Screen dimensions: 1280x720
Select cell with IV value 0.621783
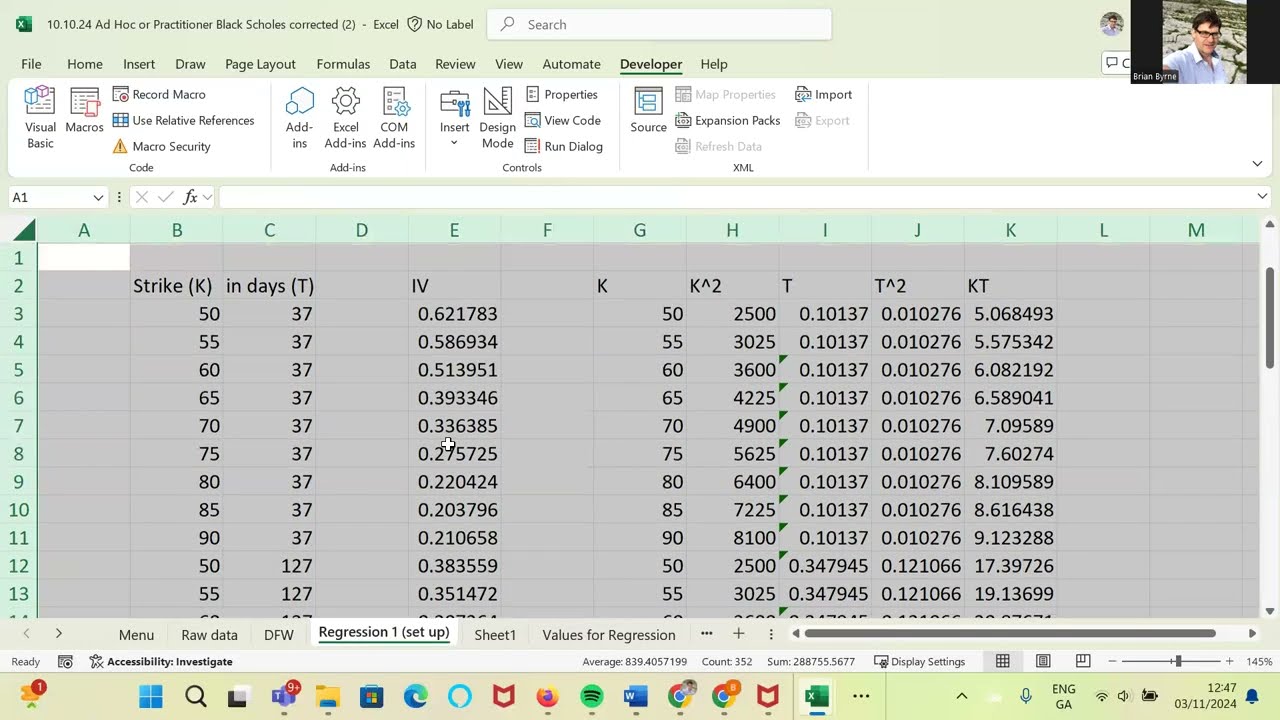coord(454,314)
